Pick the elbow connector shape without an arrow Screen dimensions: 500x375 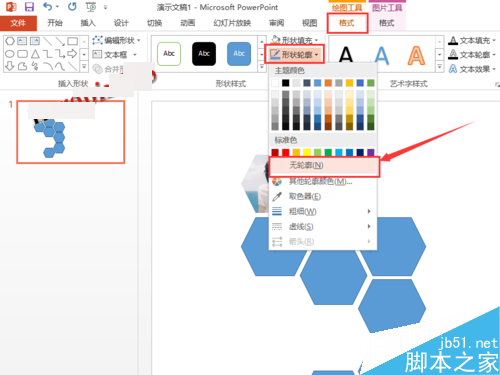point(48,54)
